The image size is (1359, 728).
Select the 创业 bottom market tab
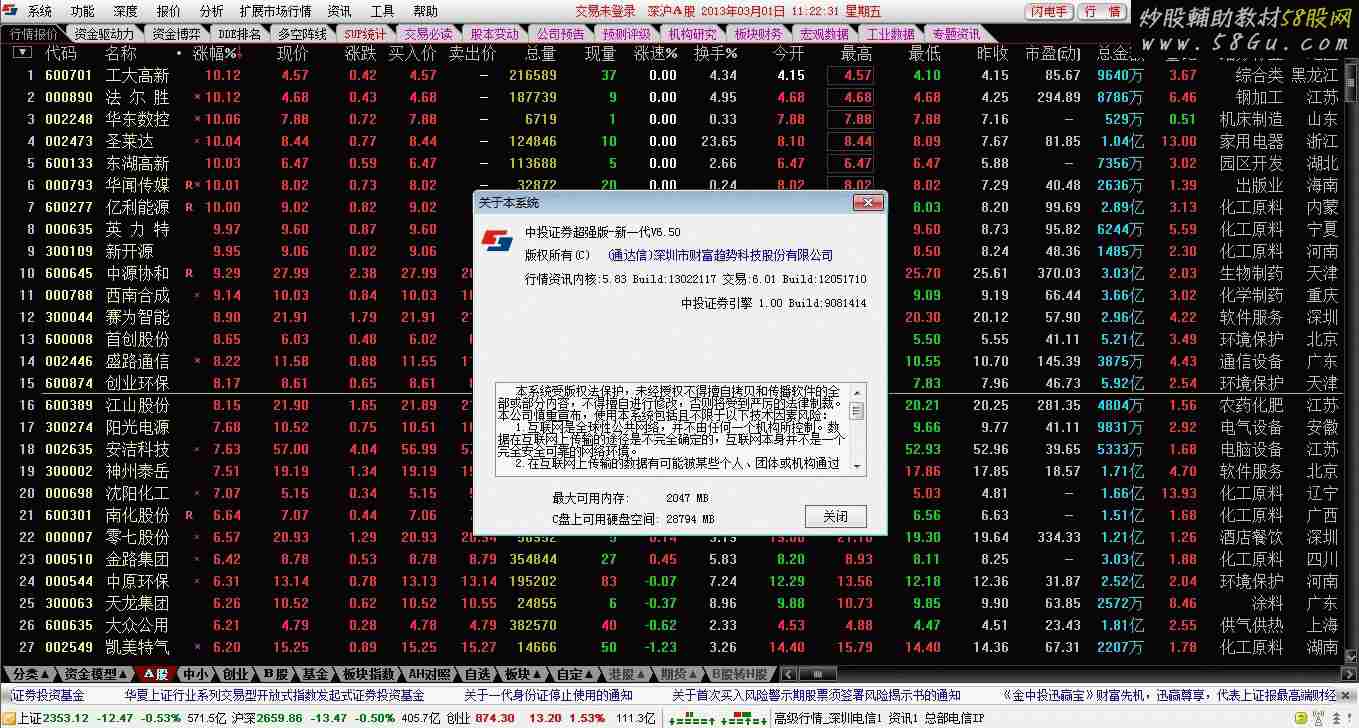click(235, 674)
